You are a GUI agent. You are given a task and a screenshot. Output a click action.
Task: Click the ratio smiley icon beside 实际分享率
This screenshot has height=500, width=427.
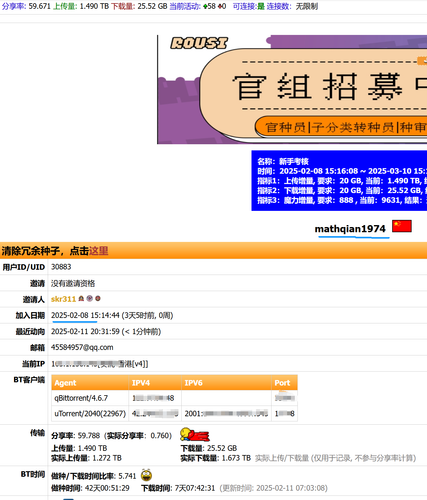pyautogui.click(x=195, y=435)
